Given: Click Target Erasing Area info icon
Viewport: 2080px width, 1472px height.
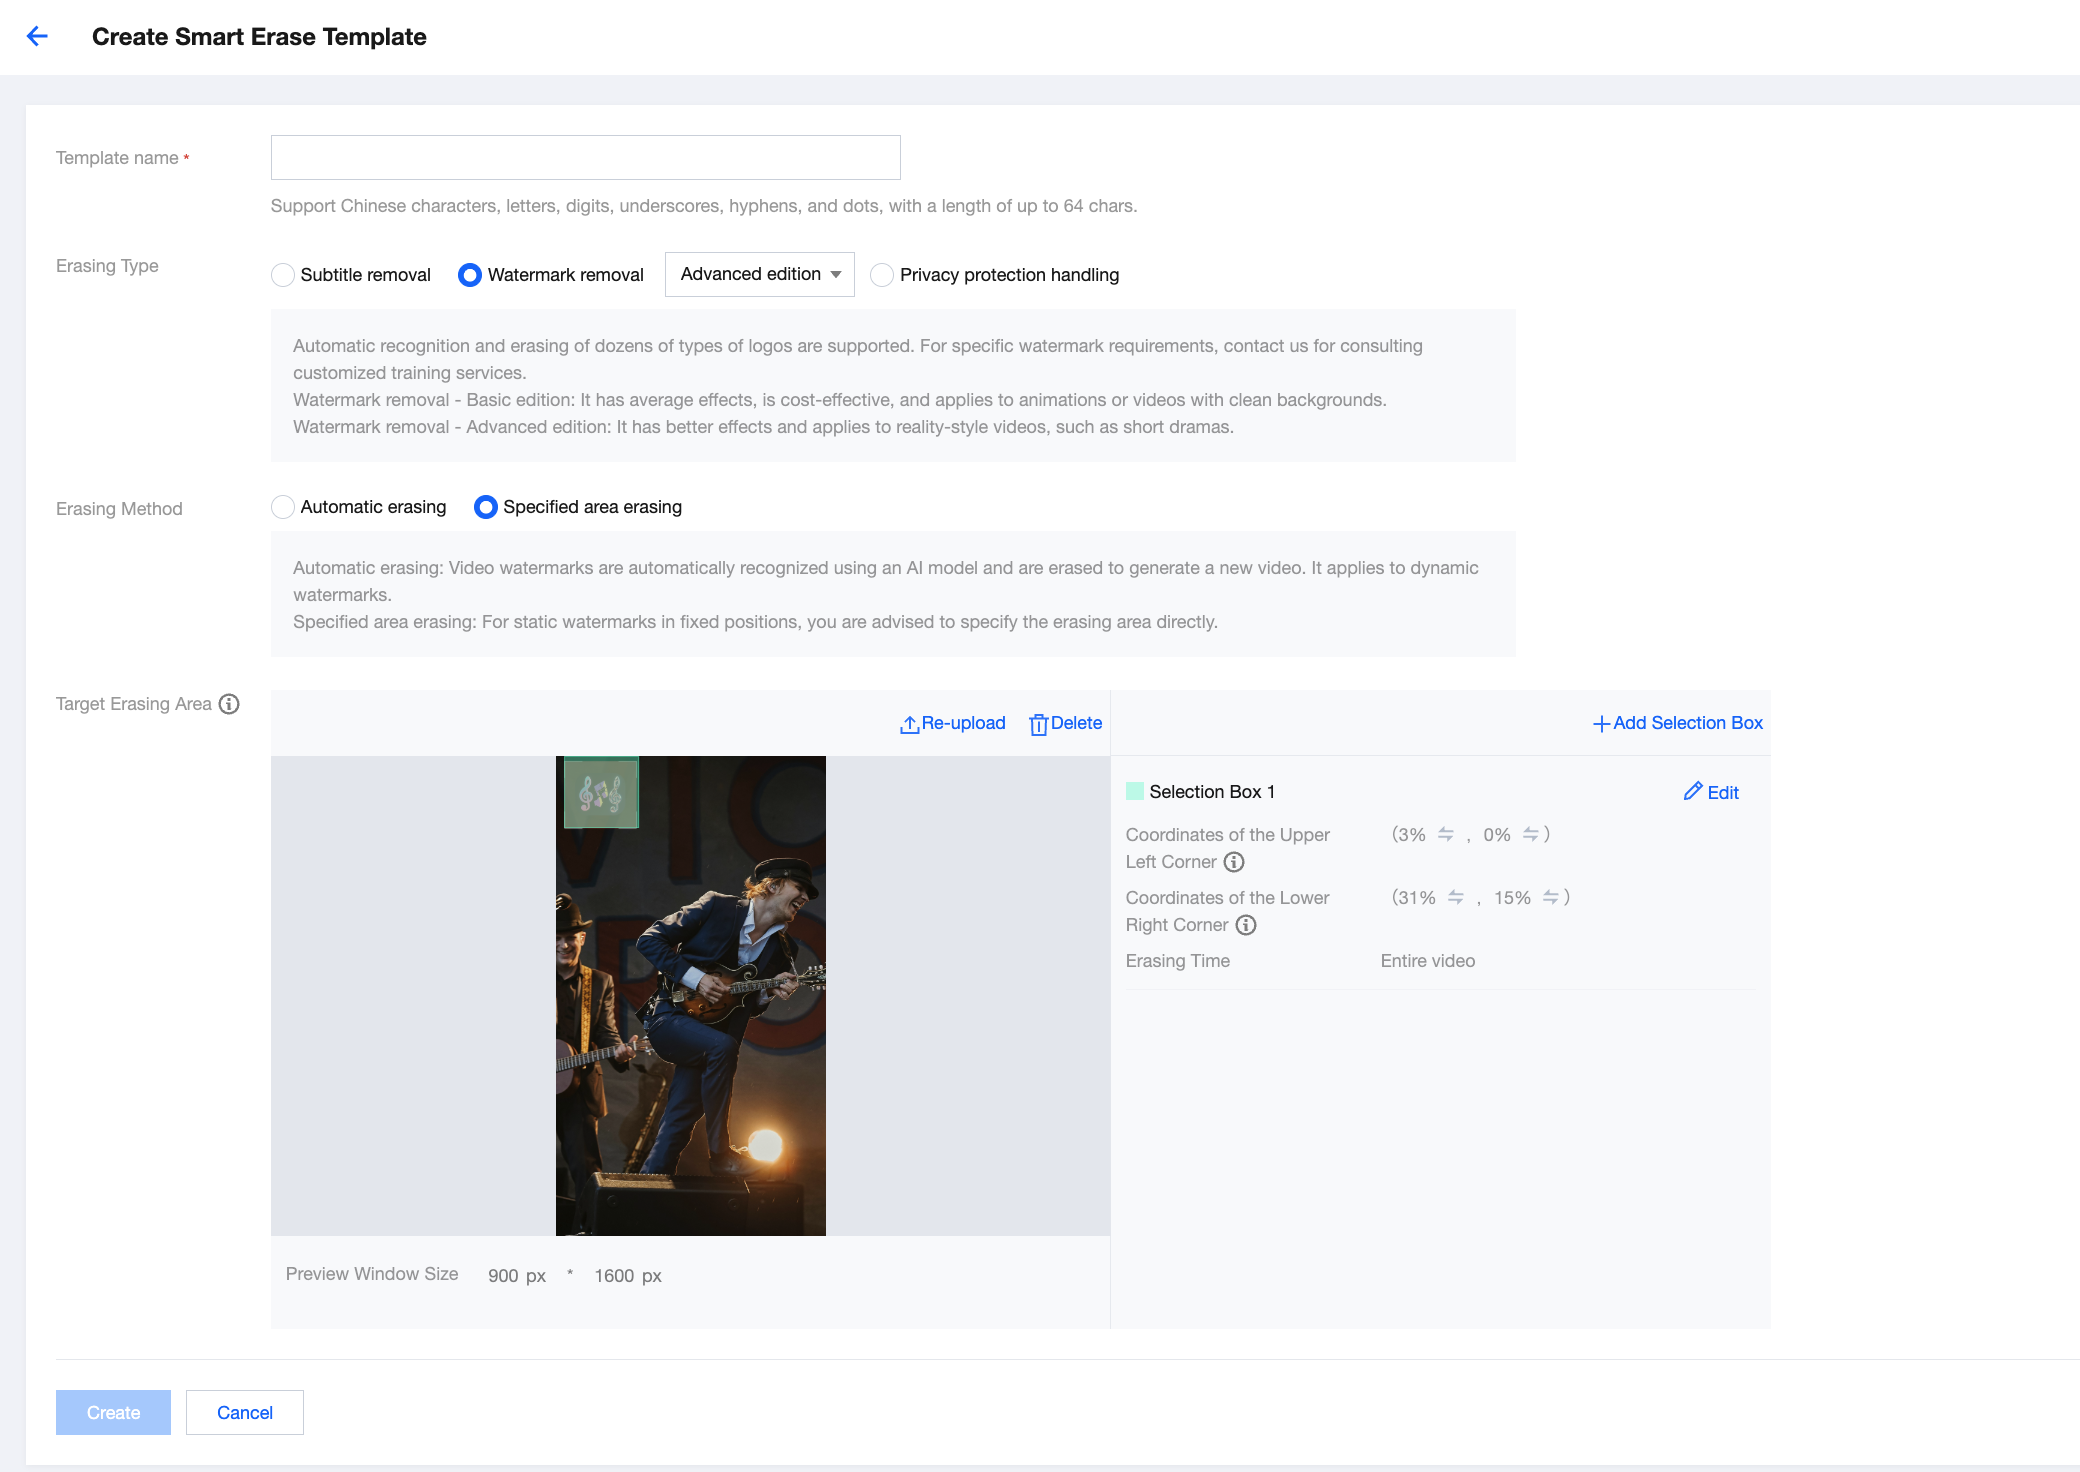Looking at the screenshot, I should click(x=229, y=704).
